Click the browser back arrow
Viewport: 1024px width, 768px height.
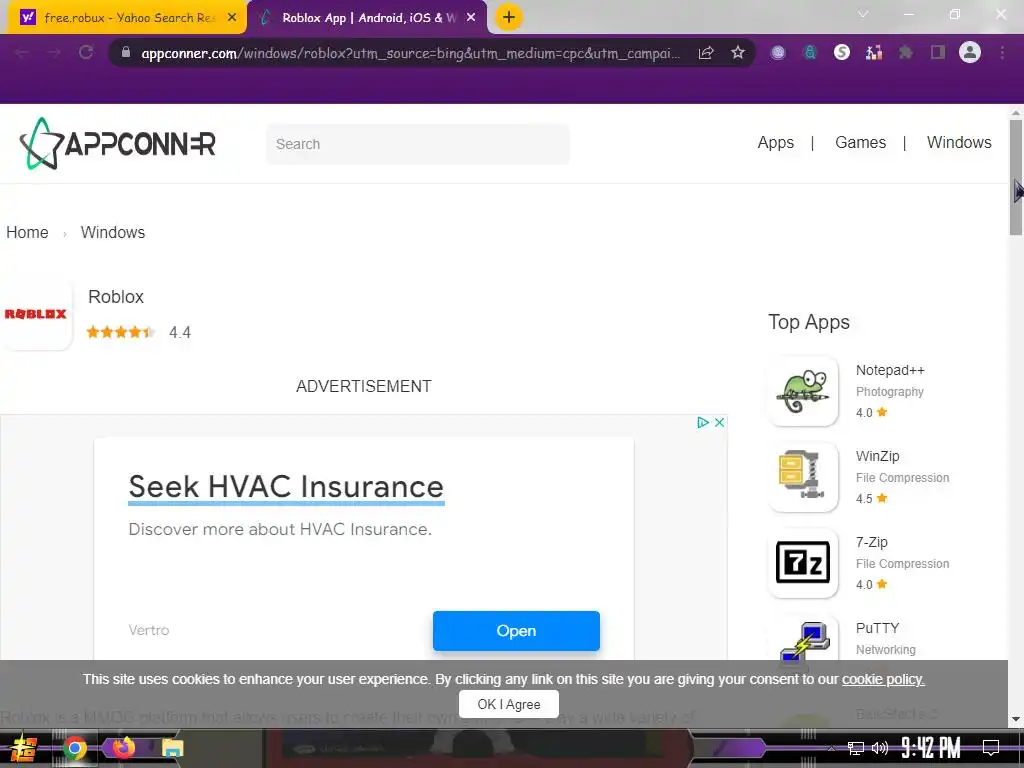pyautogui.click(x=22, y=53)
